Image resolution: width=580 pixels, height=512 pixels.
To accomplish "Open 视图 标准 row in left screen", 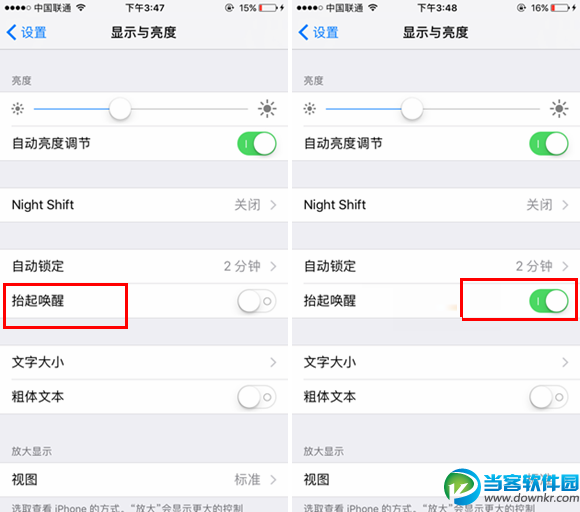I will coord(144,480).
